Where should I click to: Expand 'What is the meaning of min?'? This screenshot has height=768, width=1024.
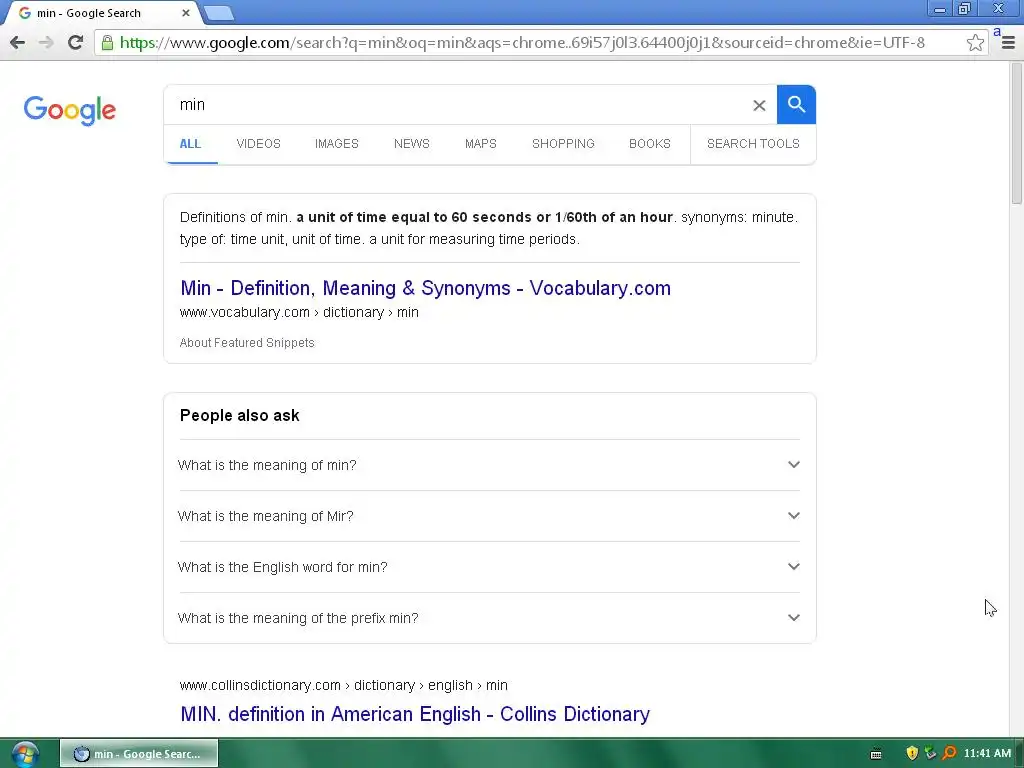click(x=489, y=465)
